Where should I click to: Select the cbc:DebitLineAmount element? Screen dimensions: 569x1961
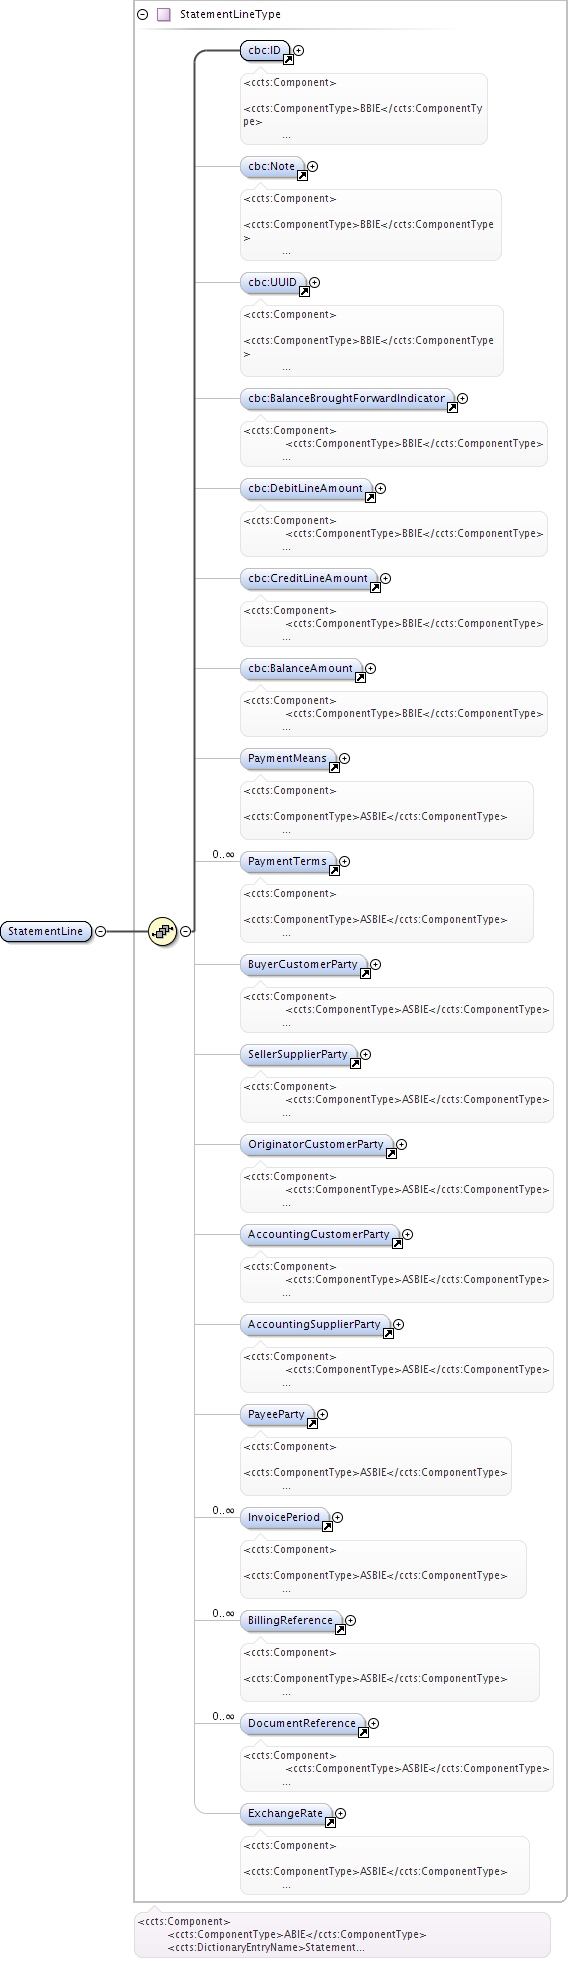(x=306, y=489)
